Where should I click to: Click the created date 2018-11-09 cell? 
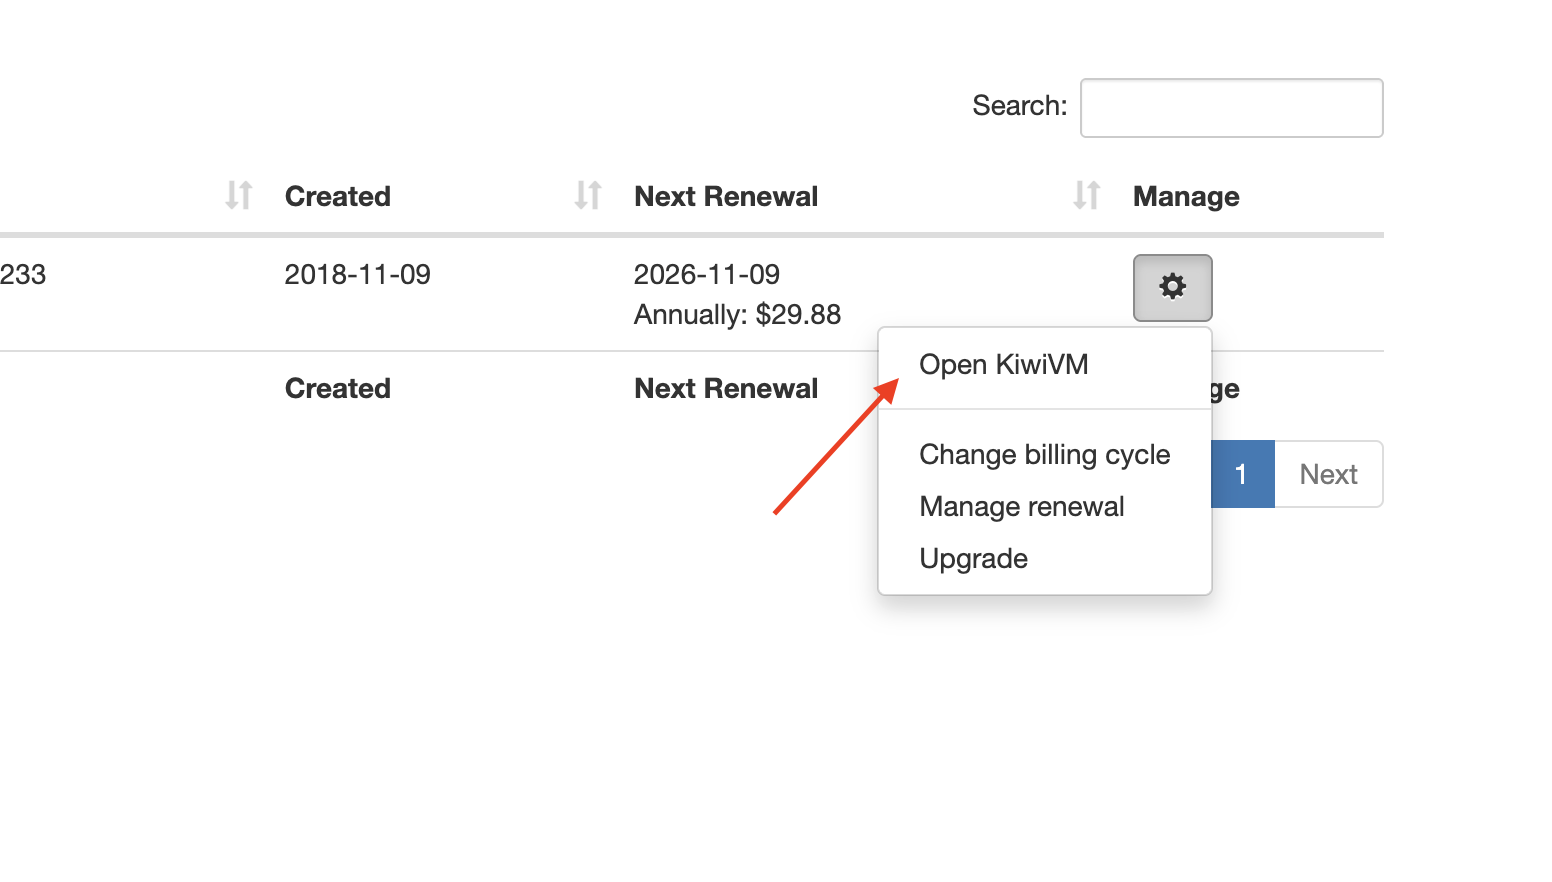point(357,275)
